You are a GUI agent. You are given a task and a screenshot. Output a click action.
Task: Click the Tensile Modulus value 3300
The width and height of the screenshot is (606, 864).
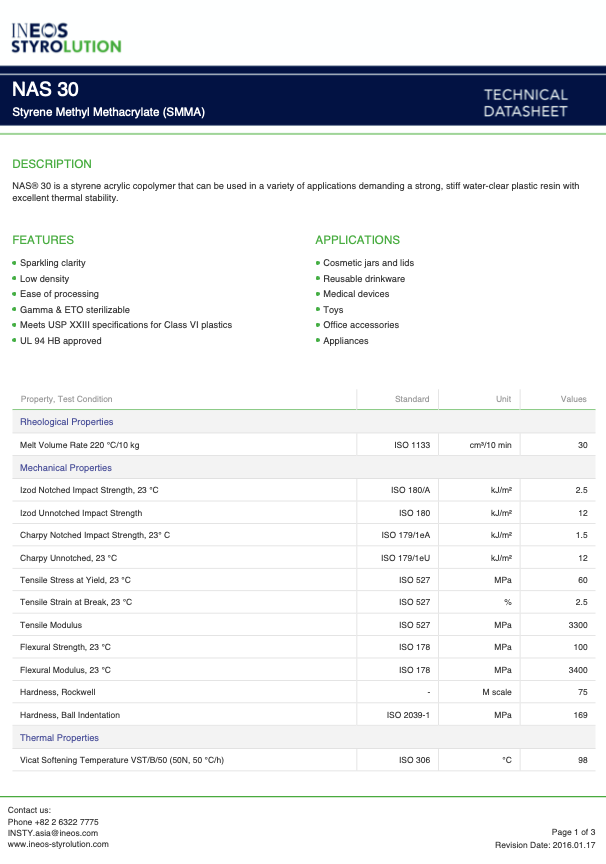(x=576, y=625)
